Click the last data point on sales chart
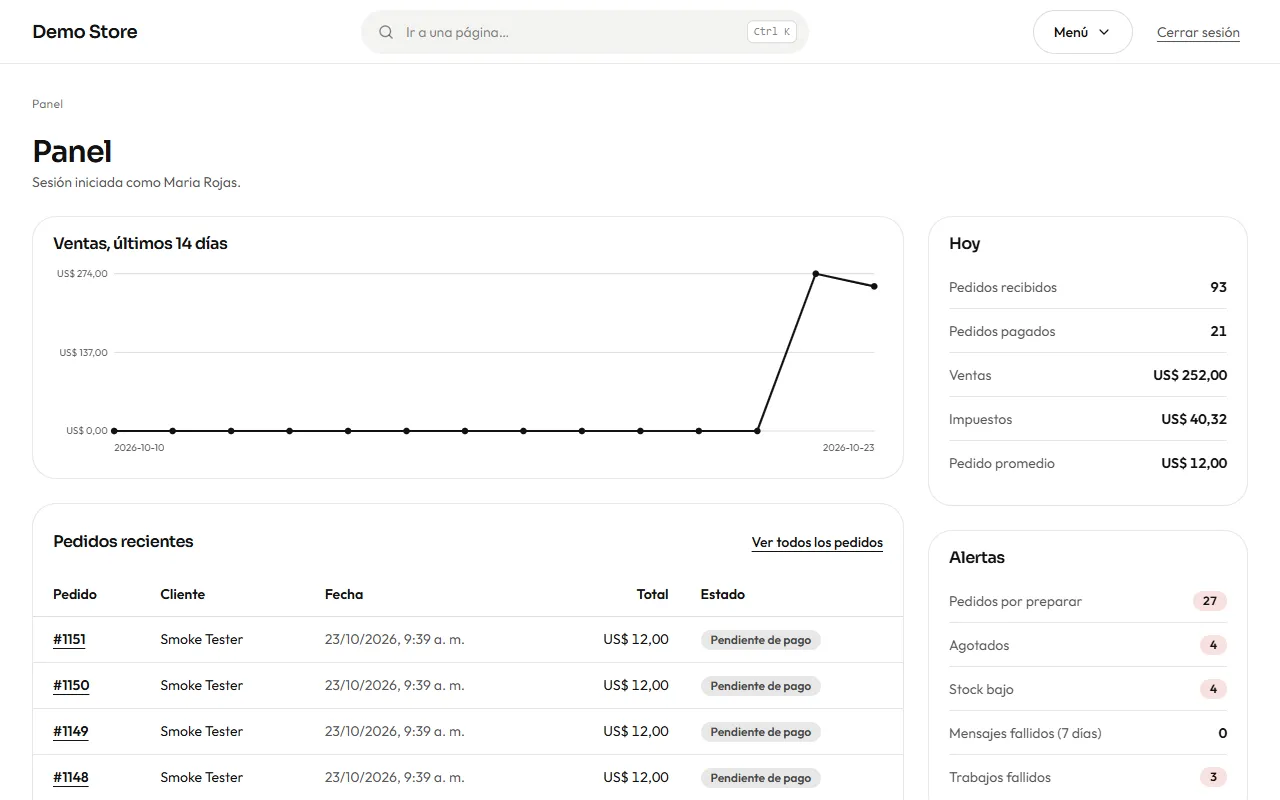The width and height of the screenshot is (1280, 800). [x=874, y=287]
